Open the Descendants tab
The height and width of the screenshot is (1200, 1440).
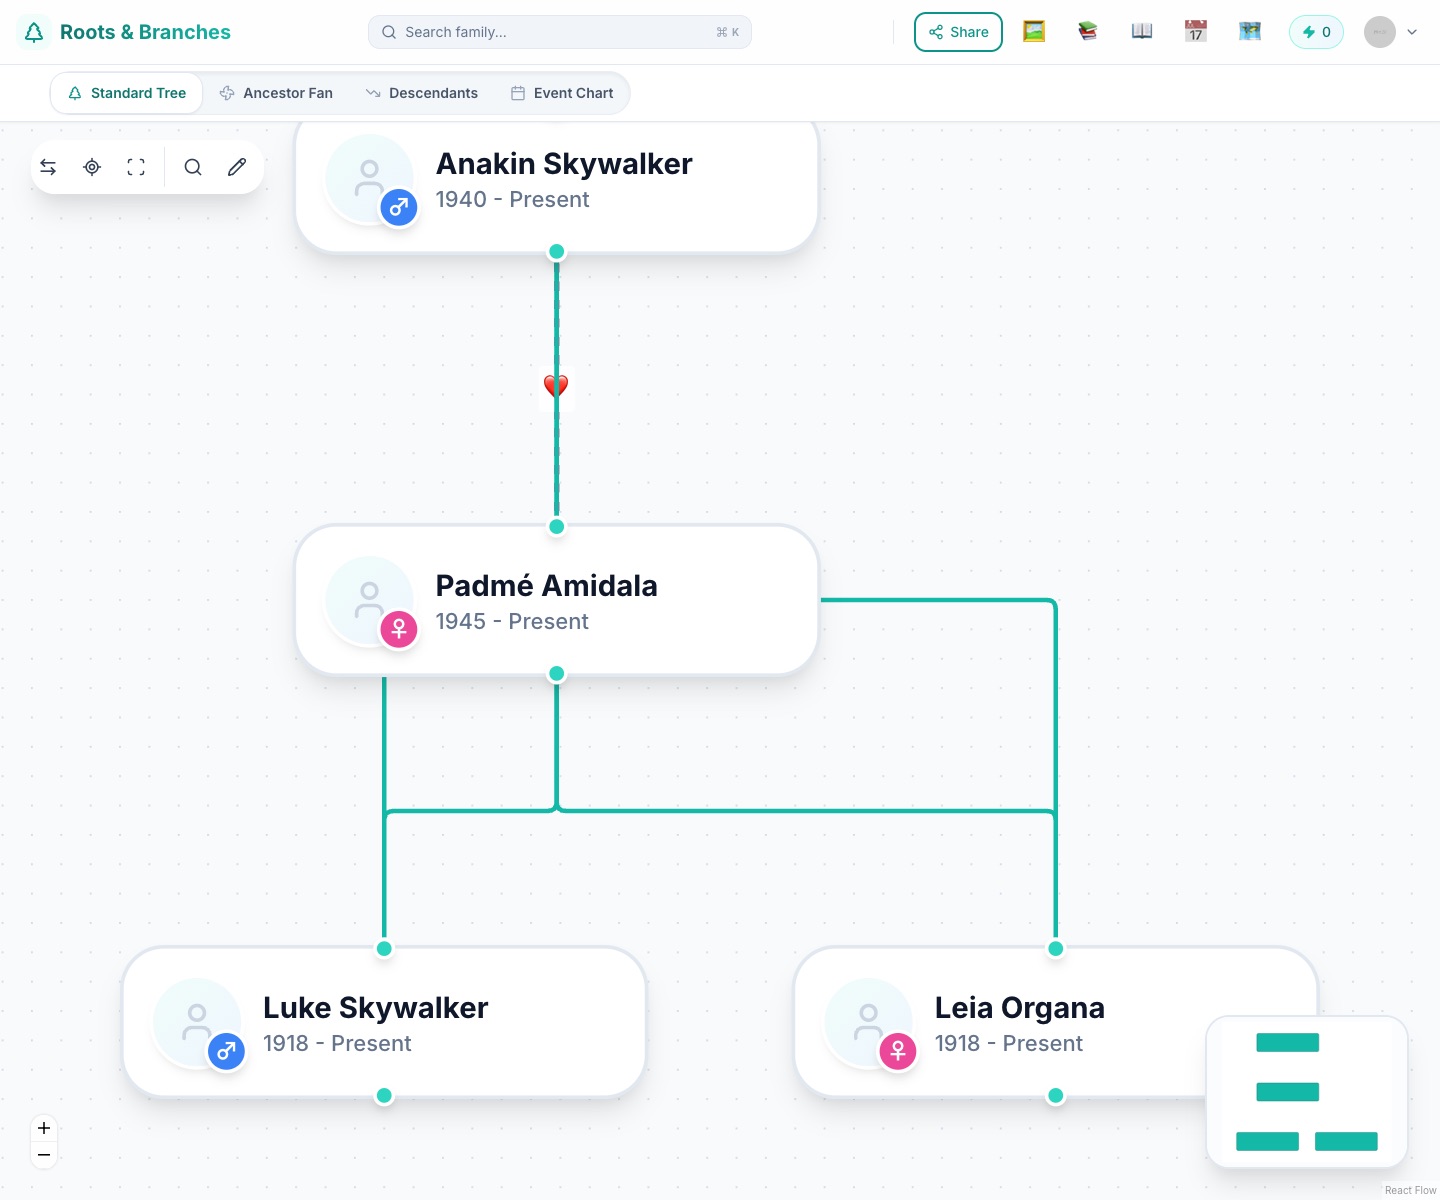(422, 93)
